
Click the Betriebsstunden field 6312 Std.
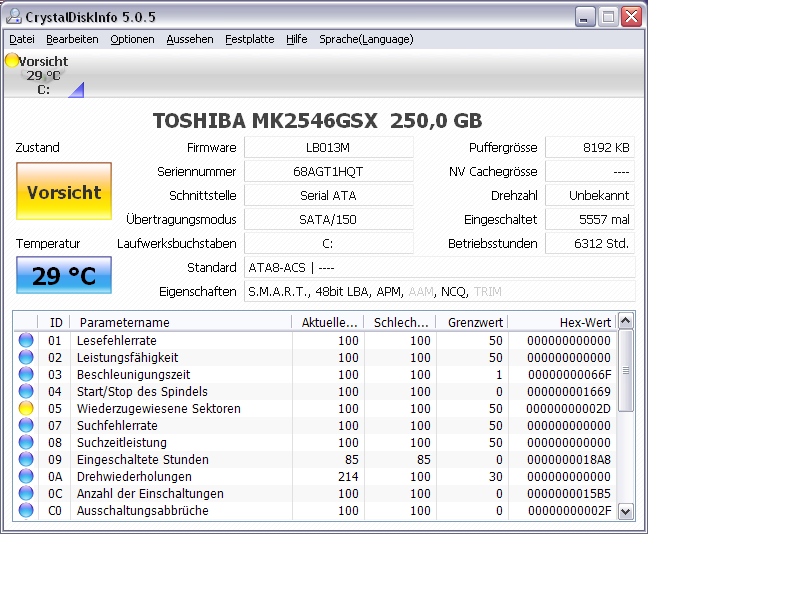tap(590, 243)
